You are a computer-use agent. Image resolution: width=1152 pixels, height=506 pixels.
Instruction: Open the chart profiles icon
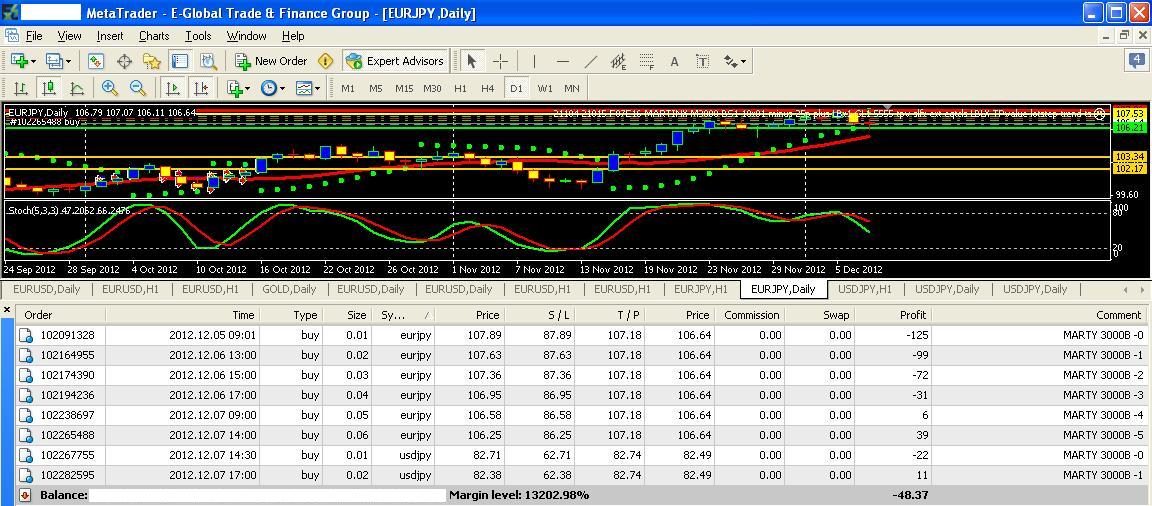[54, 61]
